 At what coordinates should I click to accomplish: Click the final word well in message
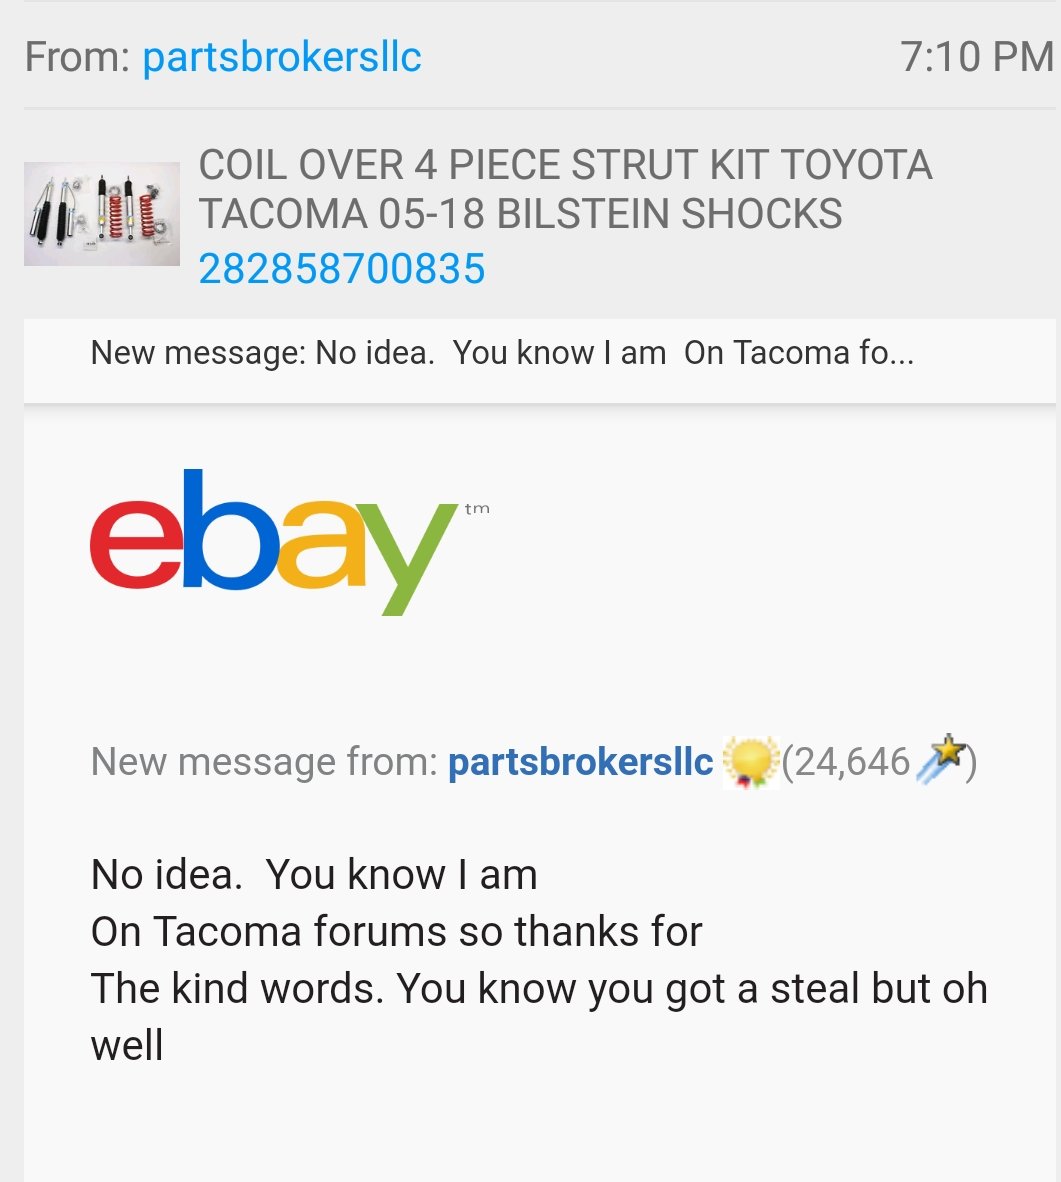tap(127, 1046)
